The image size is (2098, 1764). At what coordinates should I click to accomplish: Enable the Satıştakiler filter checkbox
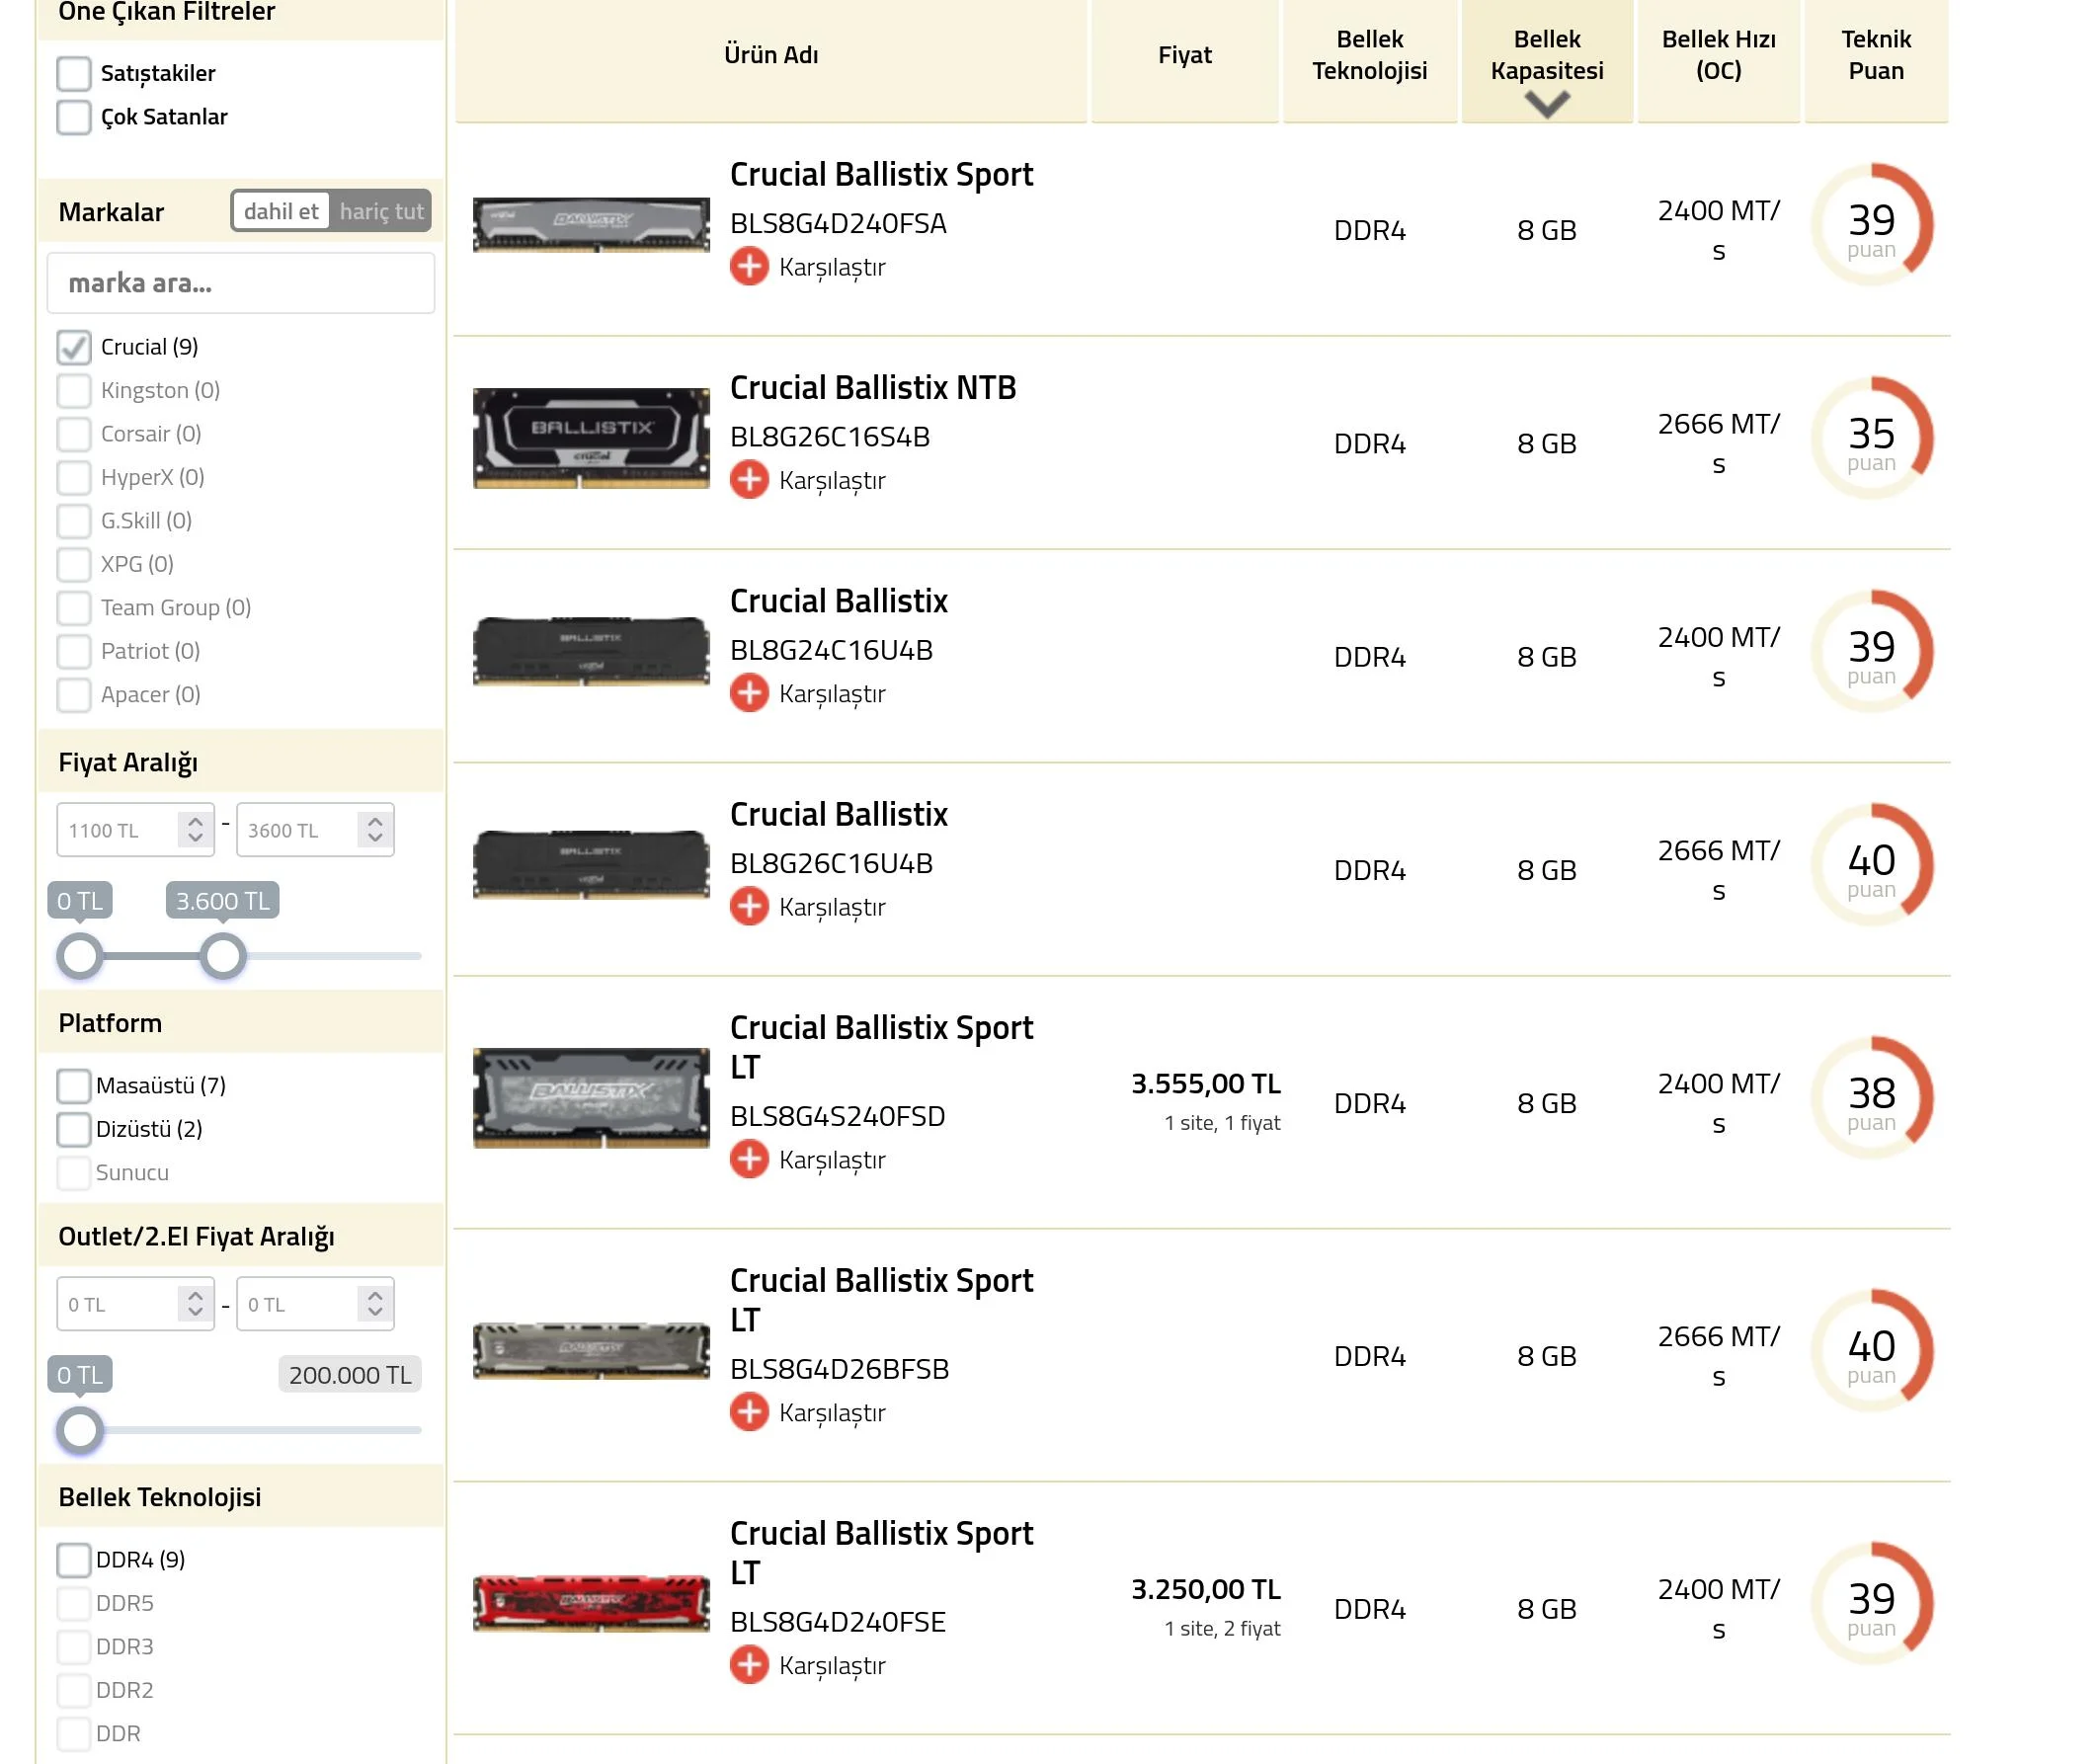pyautogui.click(x=74, y=73)
